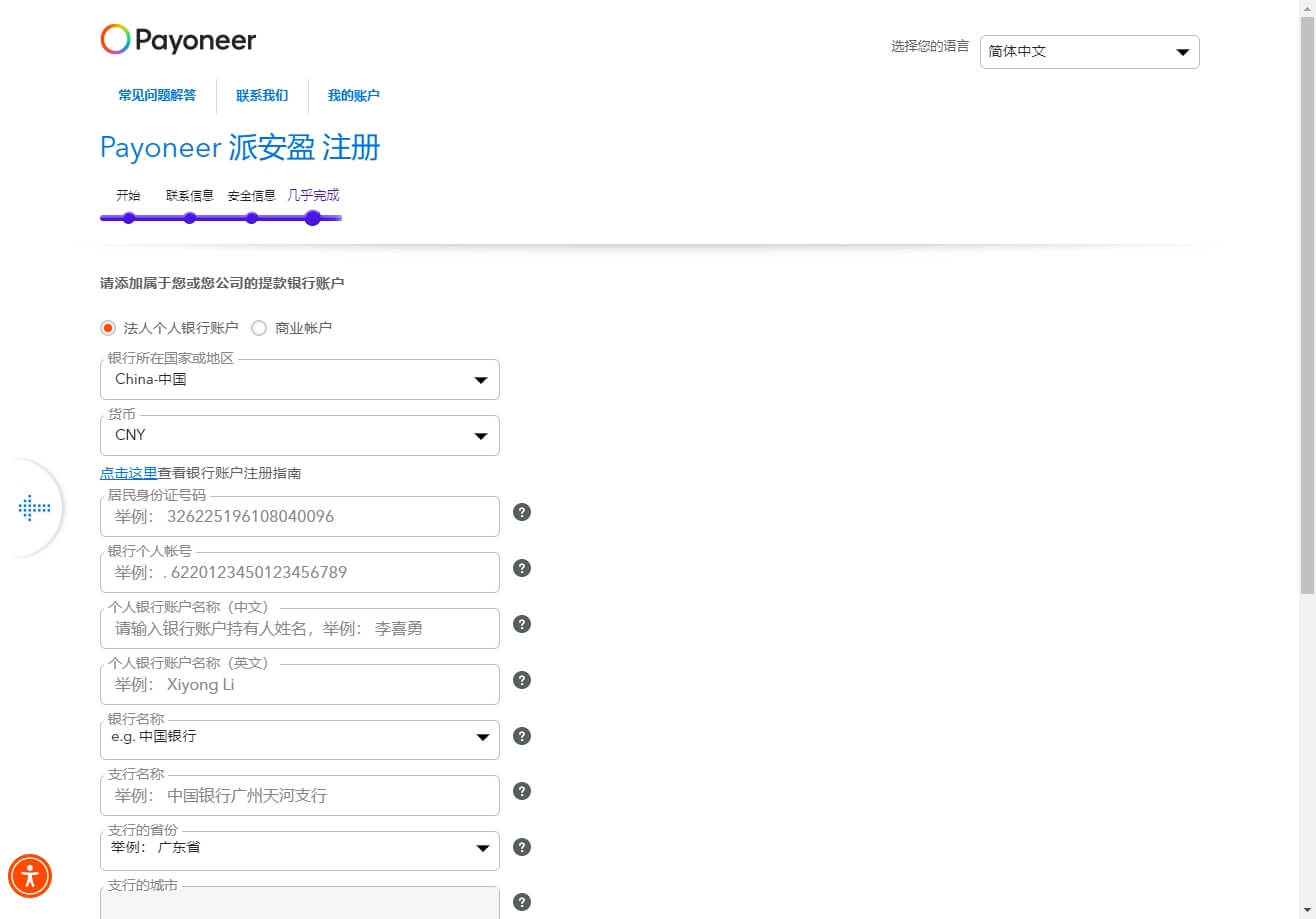Show help for 银行个人帐号 field
Viewport: 1316px width, 919px height.
click(x=522, y=568)
